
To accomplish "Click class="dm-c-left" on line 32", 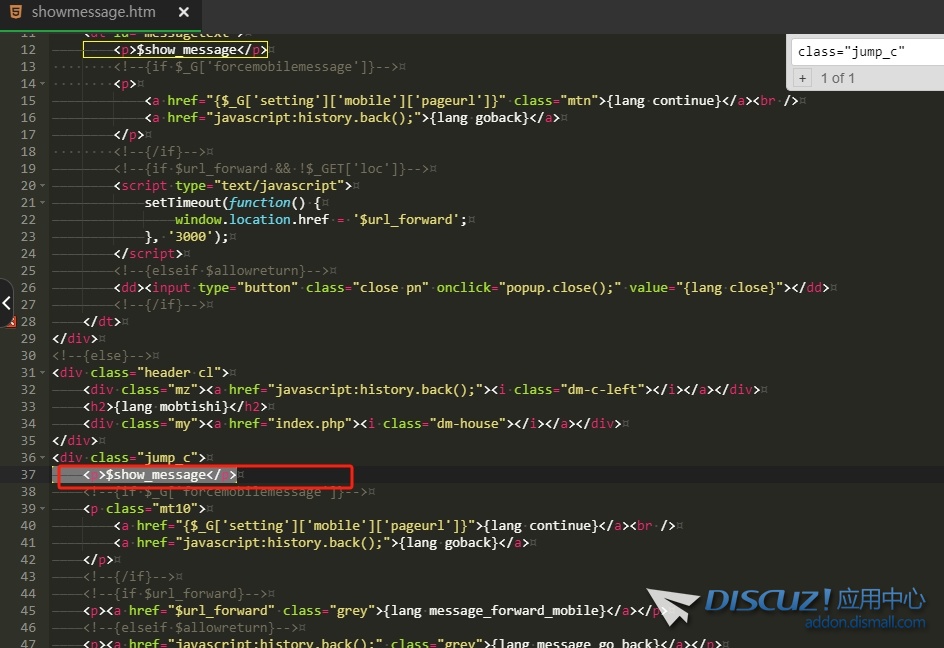I will click(579, 390).
